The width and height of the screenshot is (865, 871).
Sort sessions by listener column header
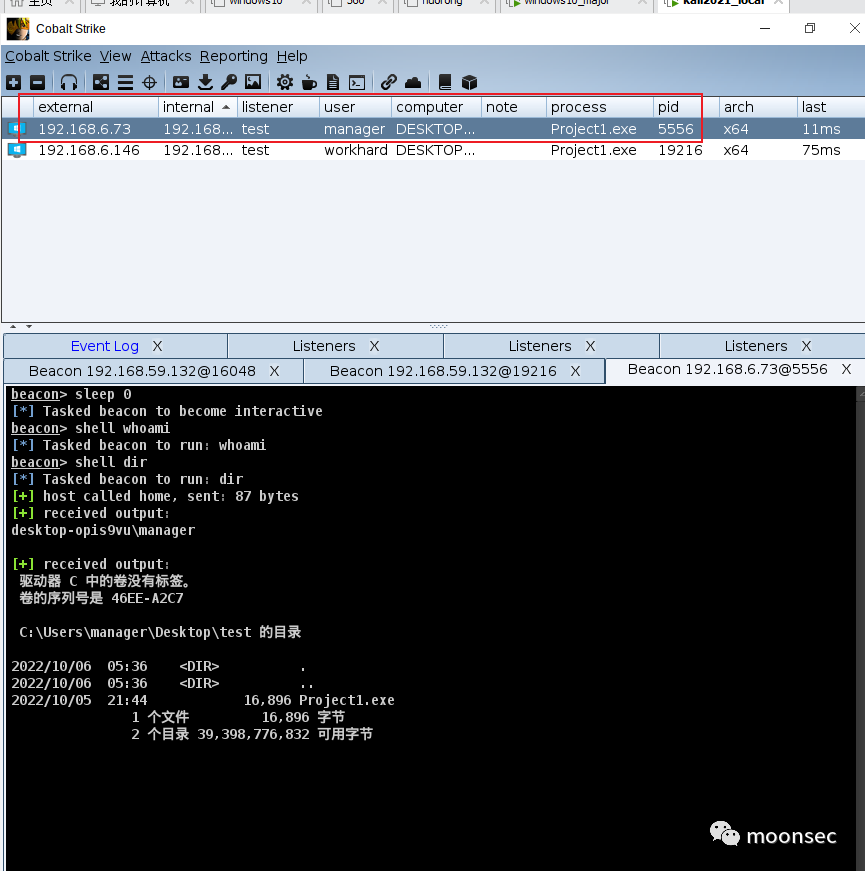(278, 107)
